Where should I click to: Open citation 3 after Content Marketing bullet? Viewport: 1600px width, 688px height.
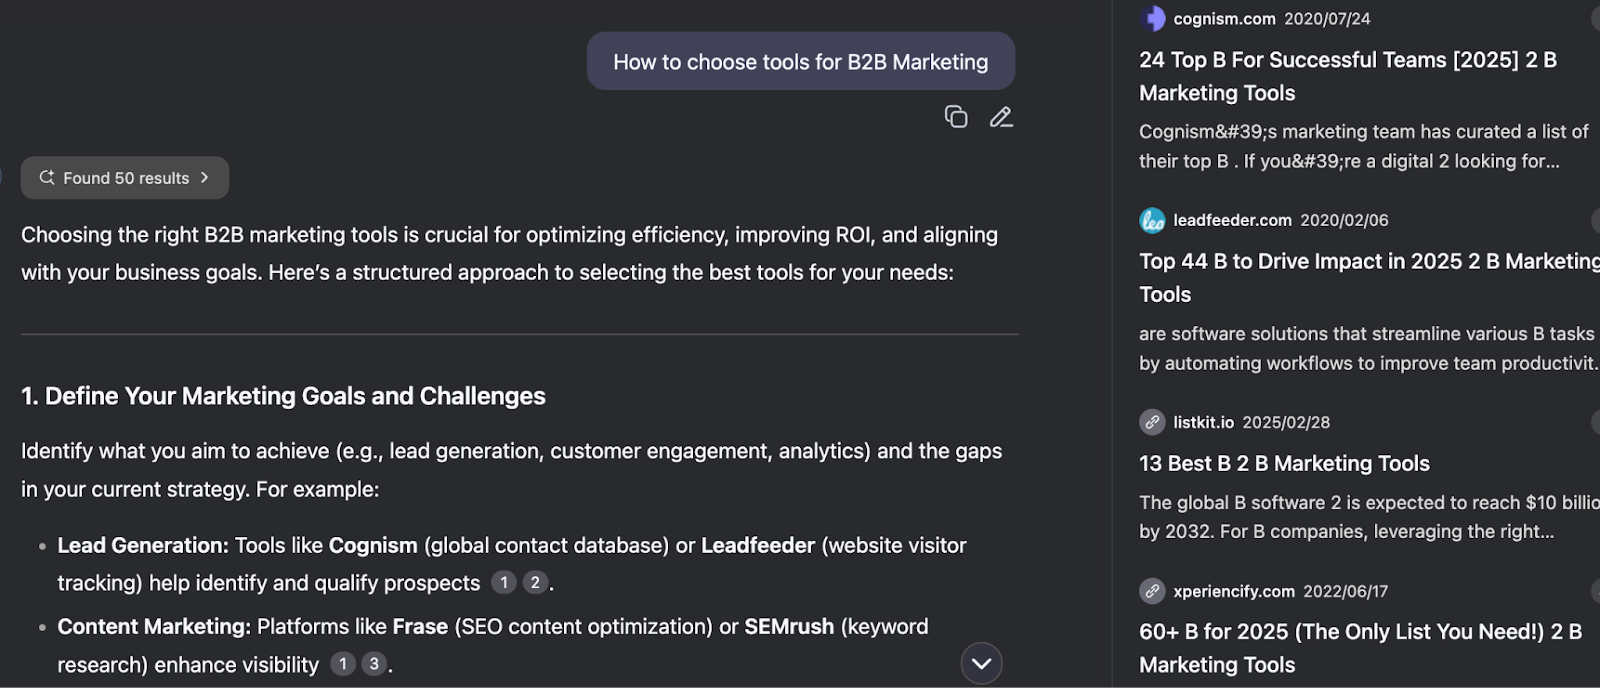click(x=374, y=664)
